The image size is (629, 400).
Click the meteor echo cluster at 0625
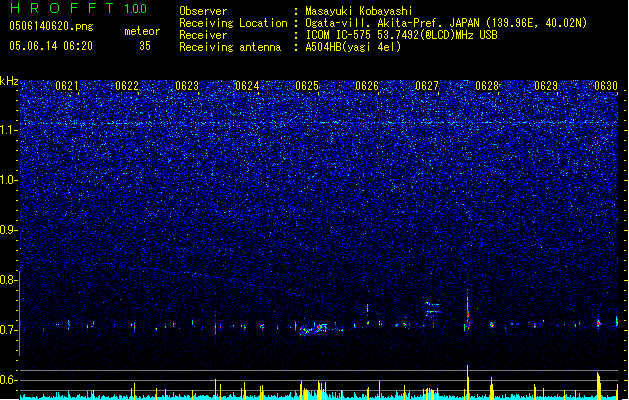pos(314,328)
